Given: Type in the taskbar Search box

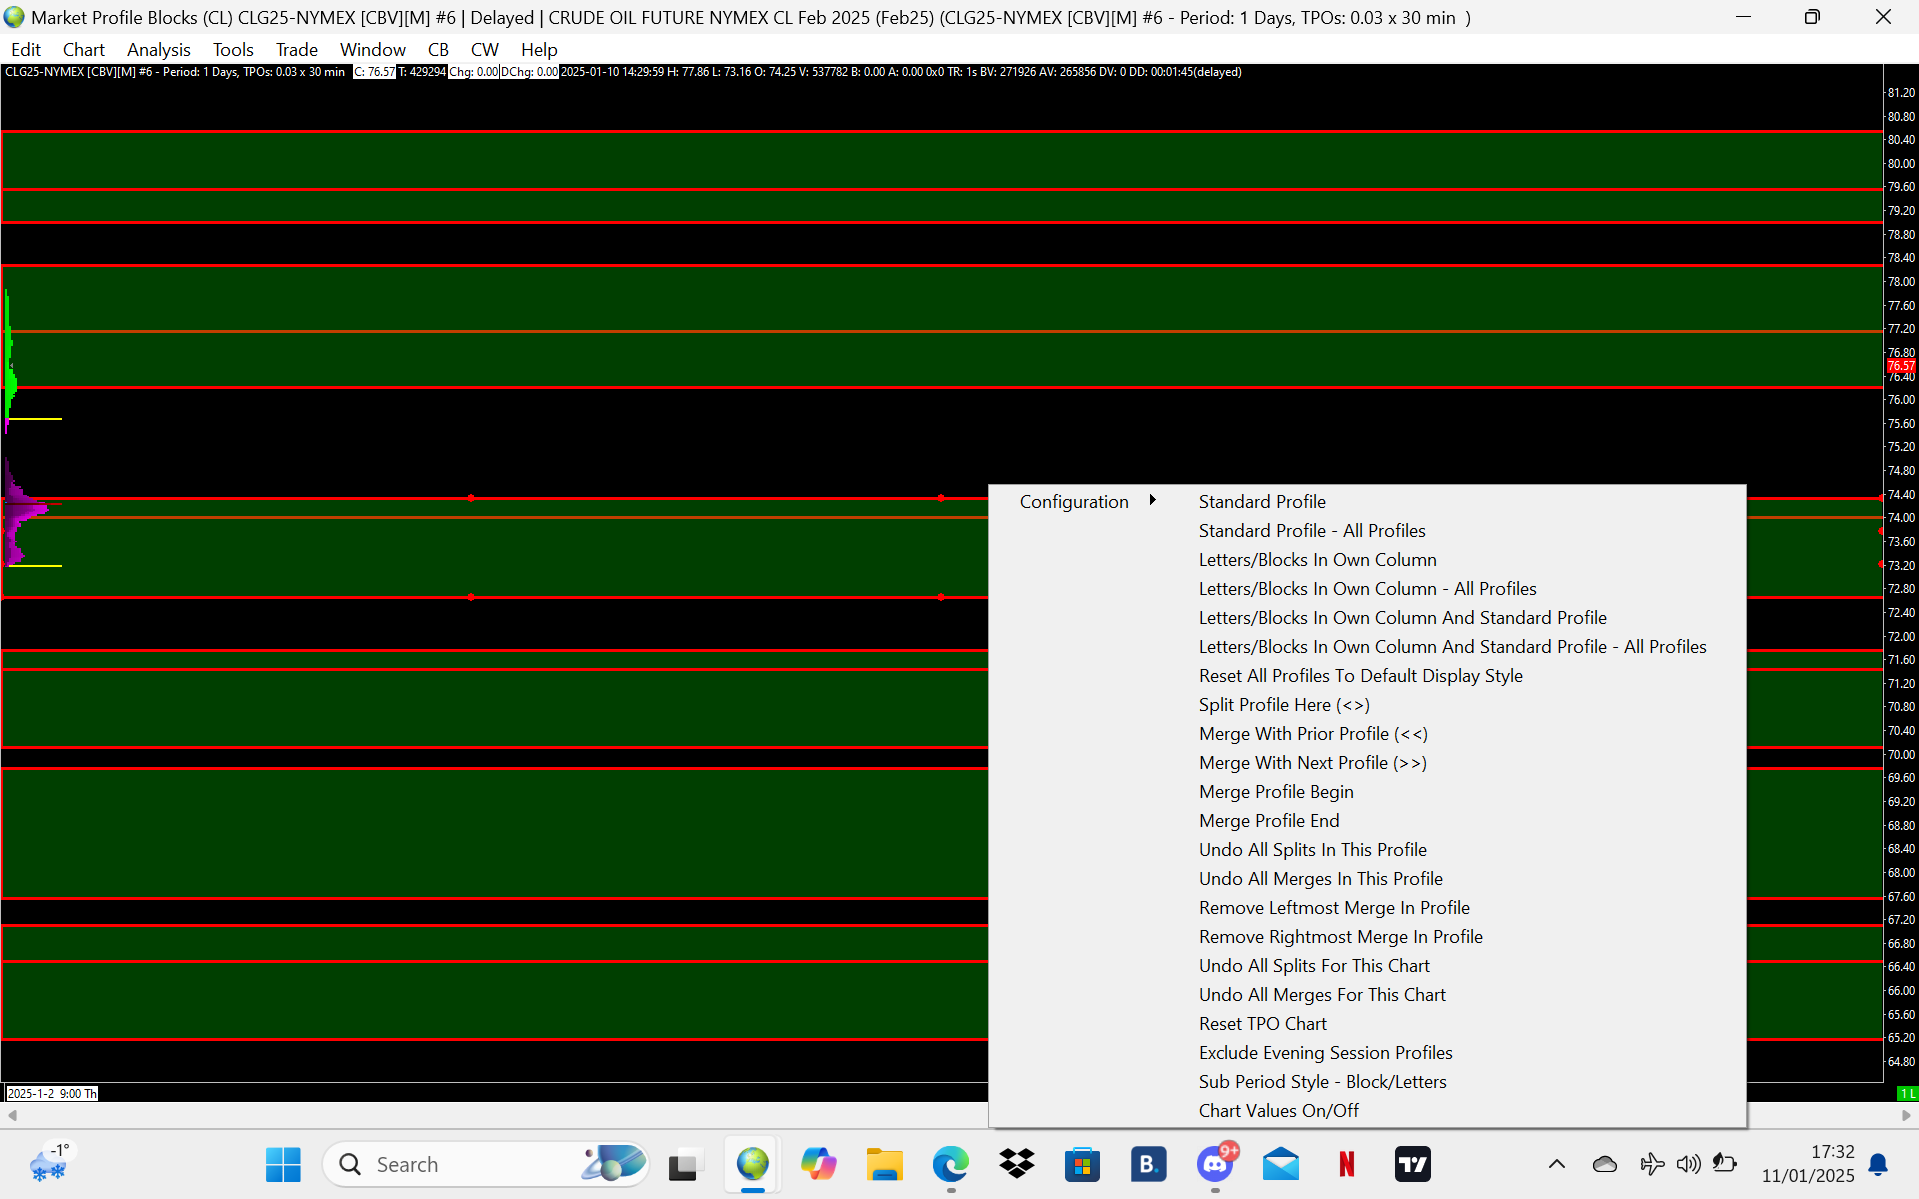Looking at the screenshot, I should pos(470,1164).
